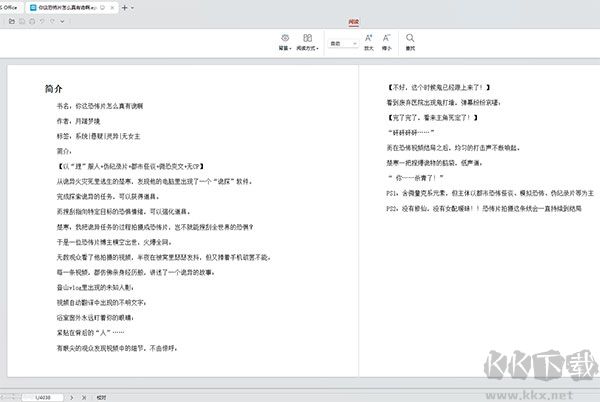
Task: Click the line starting with 标签
Action: click(98, 136)
